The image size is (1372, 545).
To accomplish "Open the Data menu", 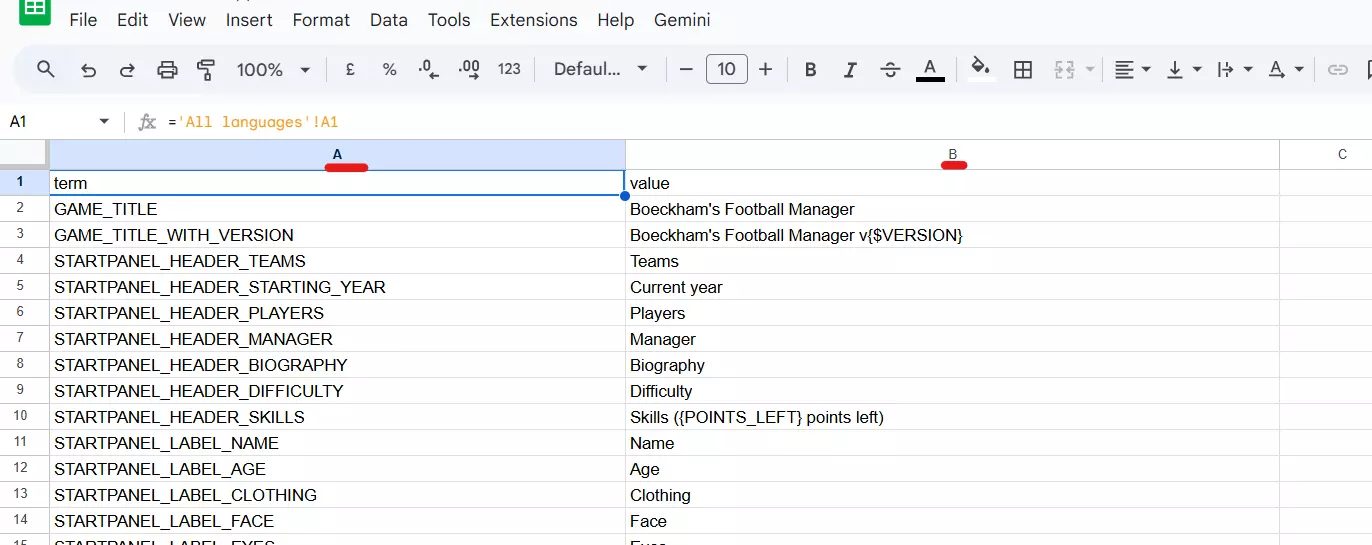I will click(389, 20).
